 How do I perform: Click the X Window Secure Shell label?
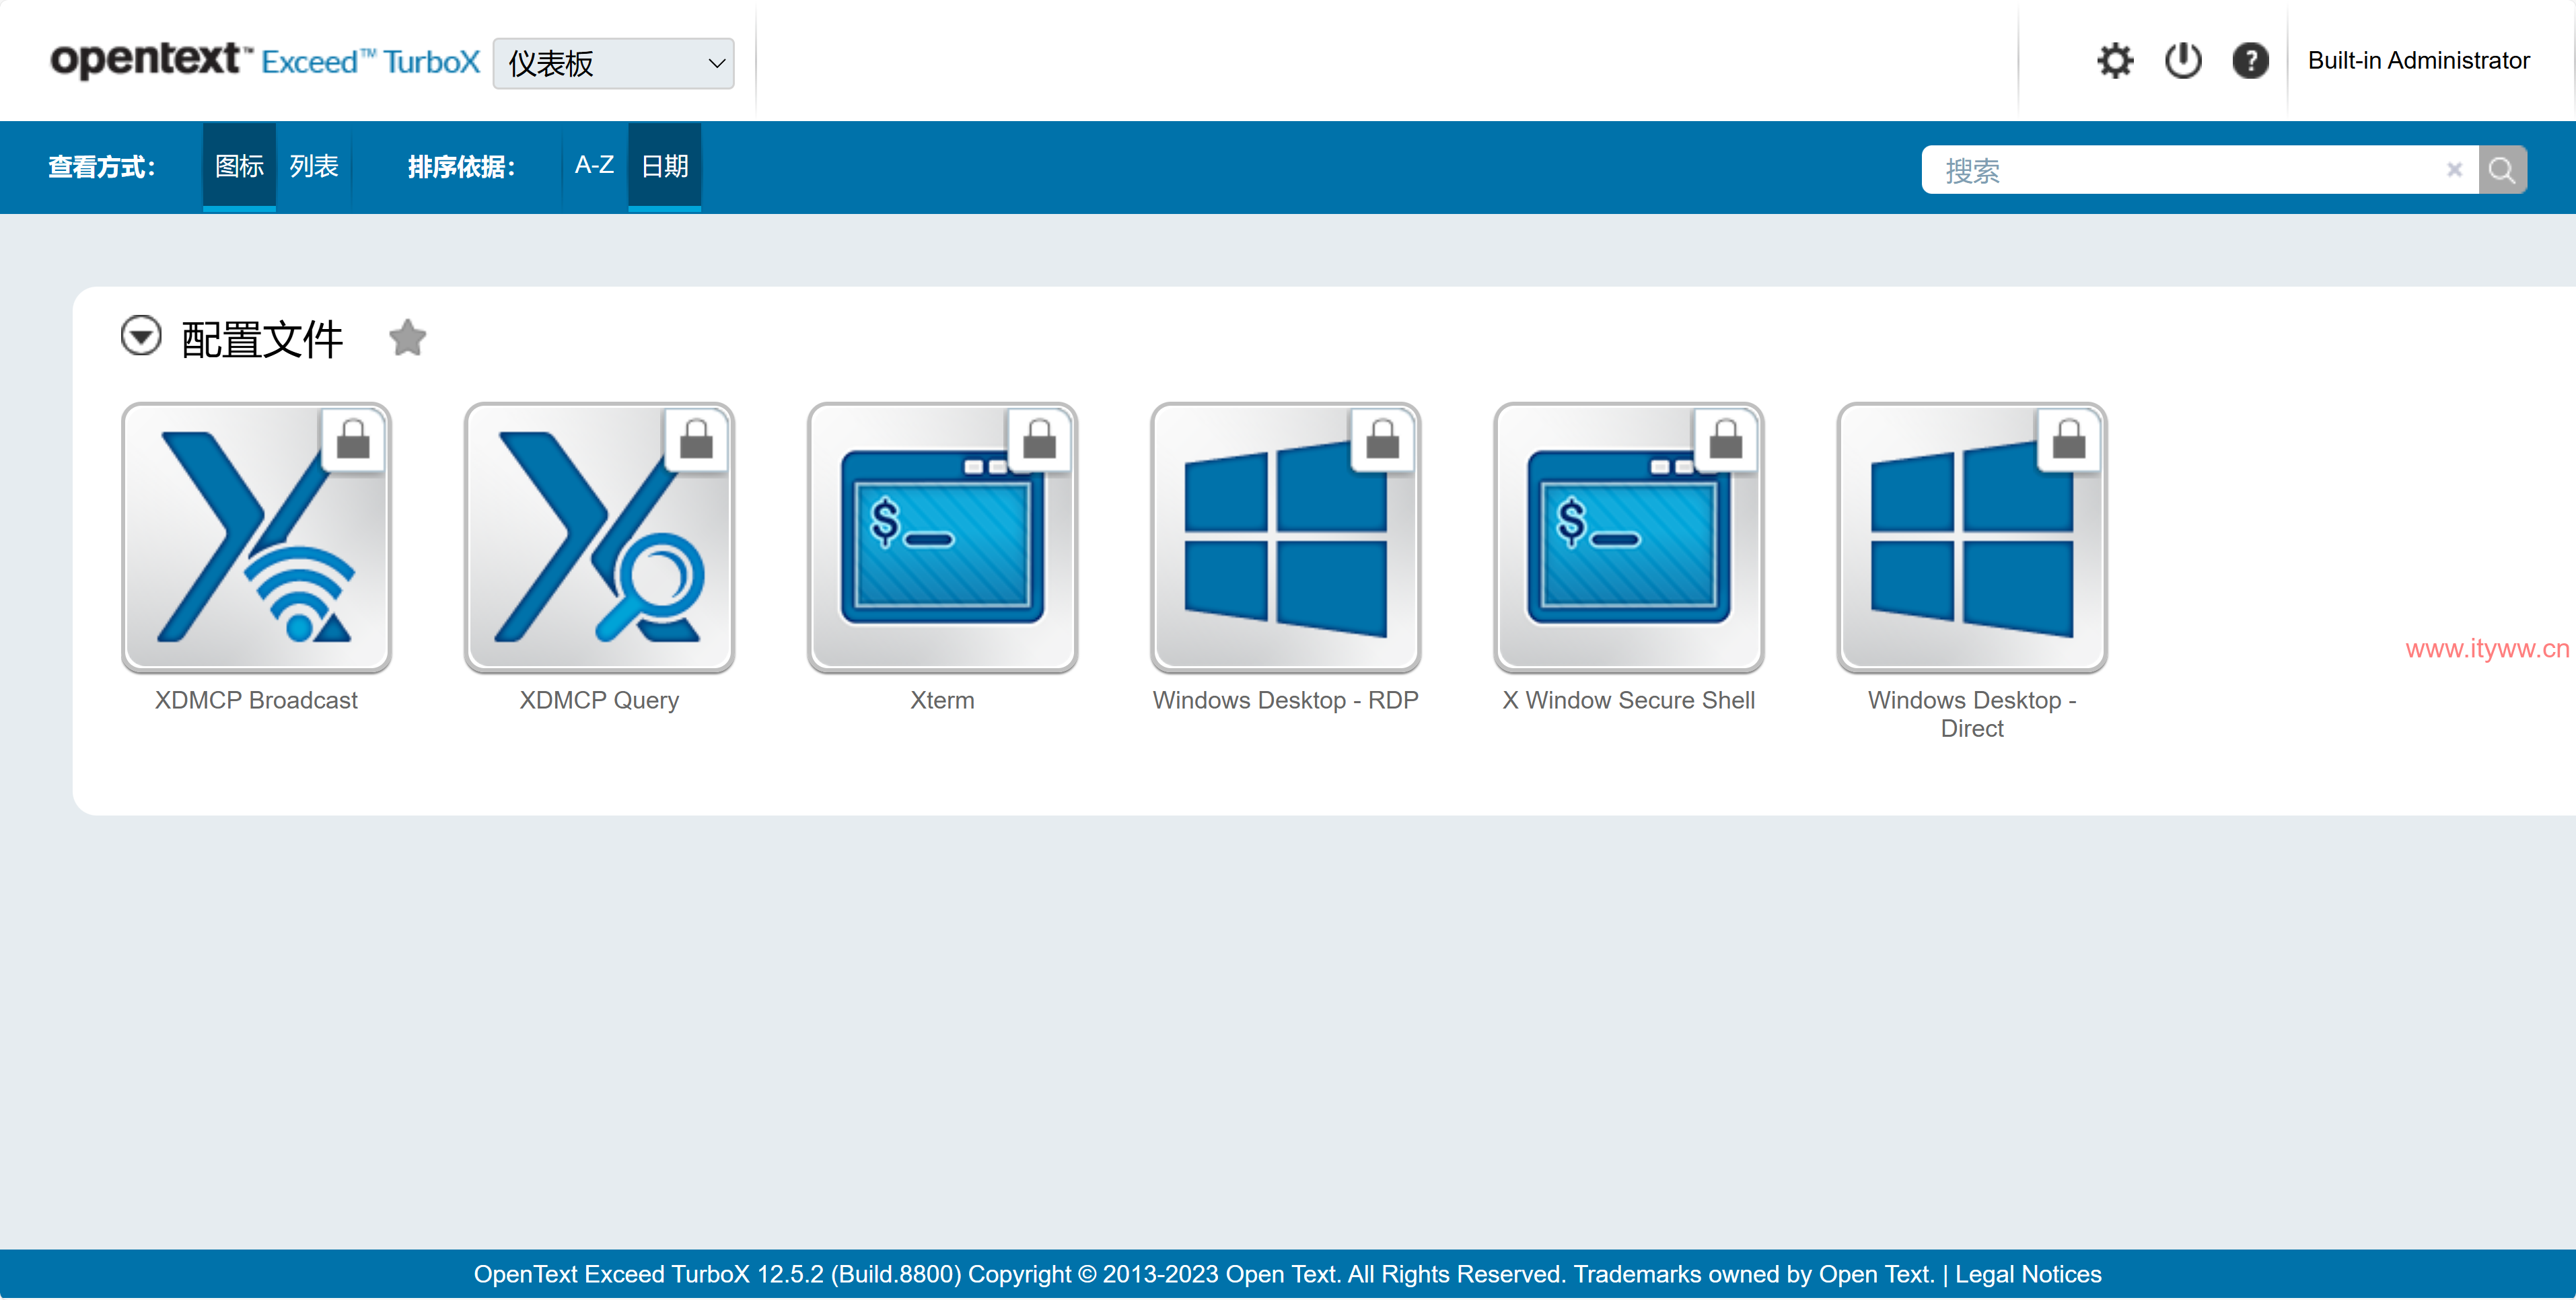(1628, 700)
